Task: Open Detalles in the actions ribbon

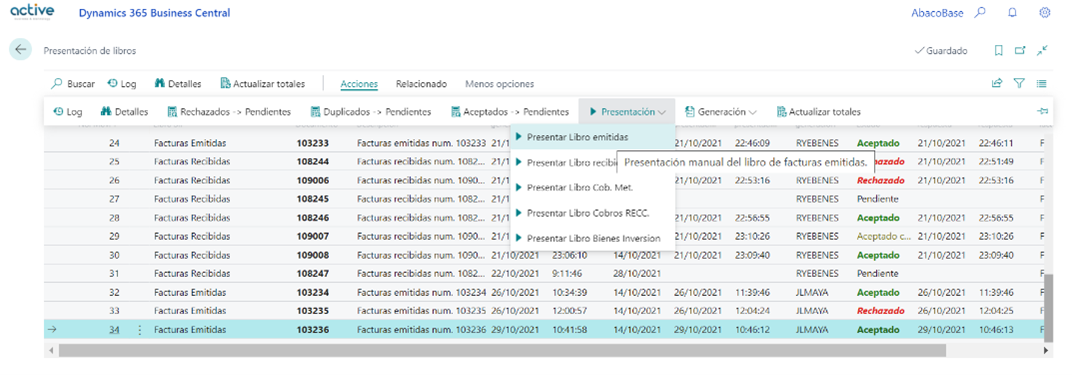Action: click(x=124, y=111)
